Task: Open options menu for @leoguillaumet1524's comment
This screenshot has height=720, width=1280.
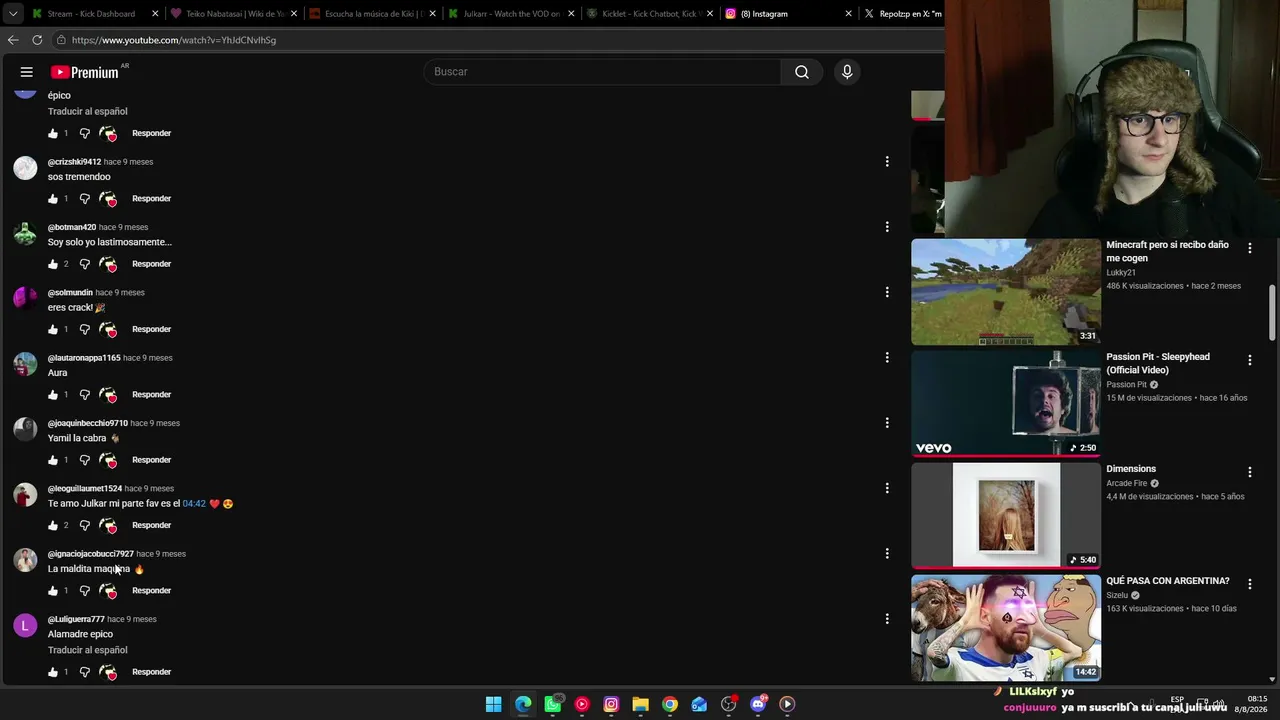Action: [x=887, y=488]
